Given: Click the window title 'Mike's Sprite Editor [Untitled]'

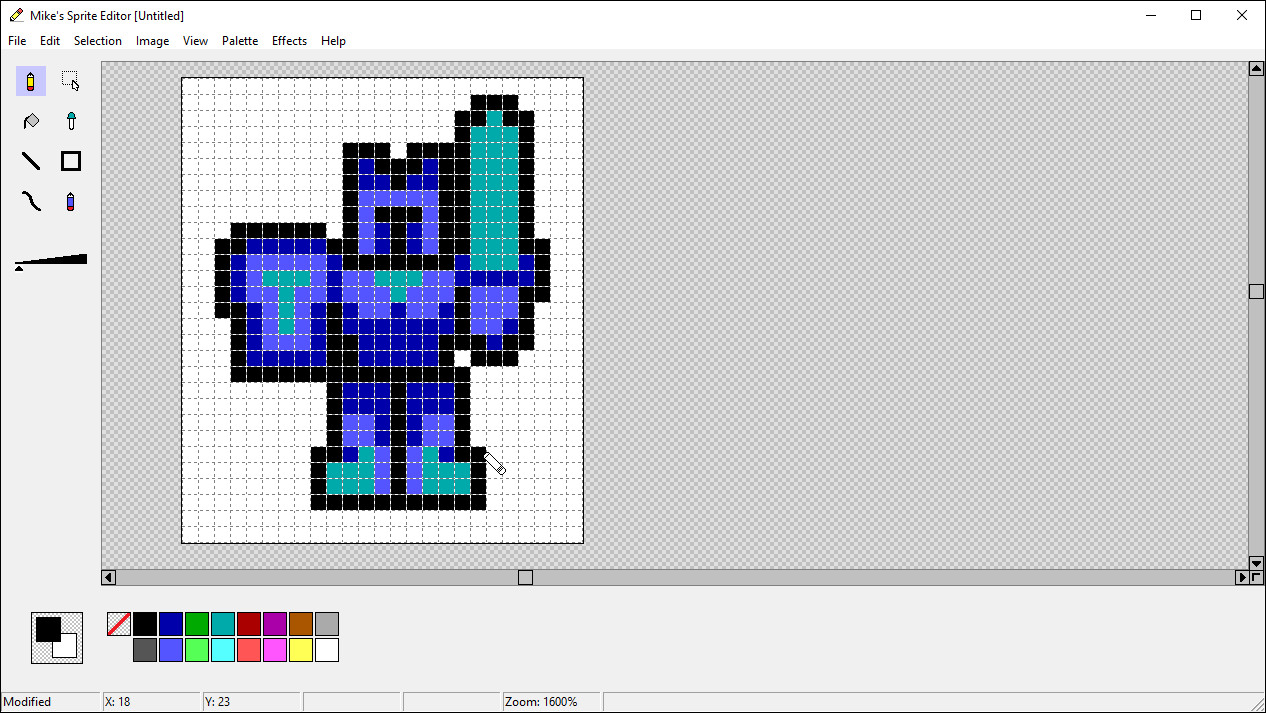Looking at the screenshot, I should coord(107,16).
